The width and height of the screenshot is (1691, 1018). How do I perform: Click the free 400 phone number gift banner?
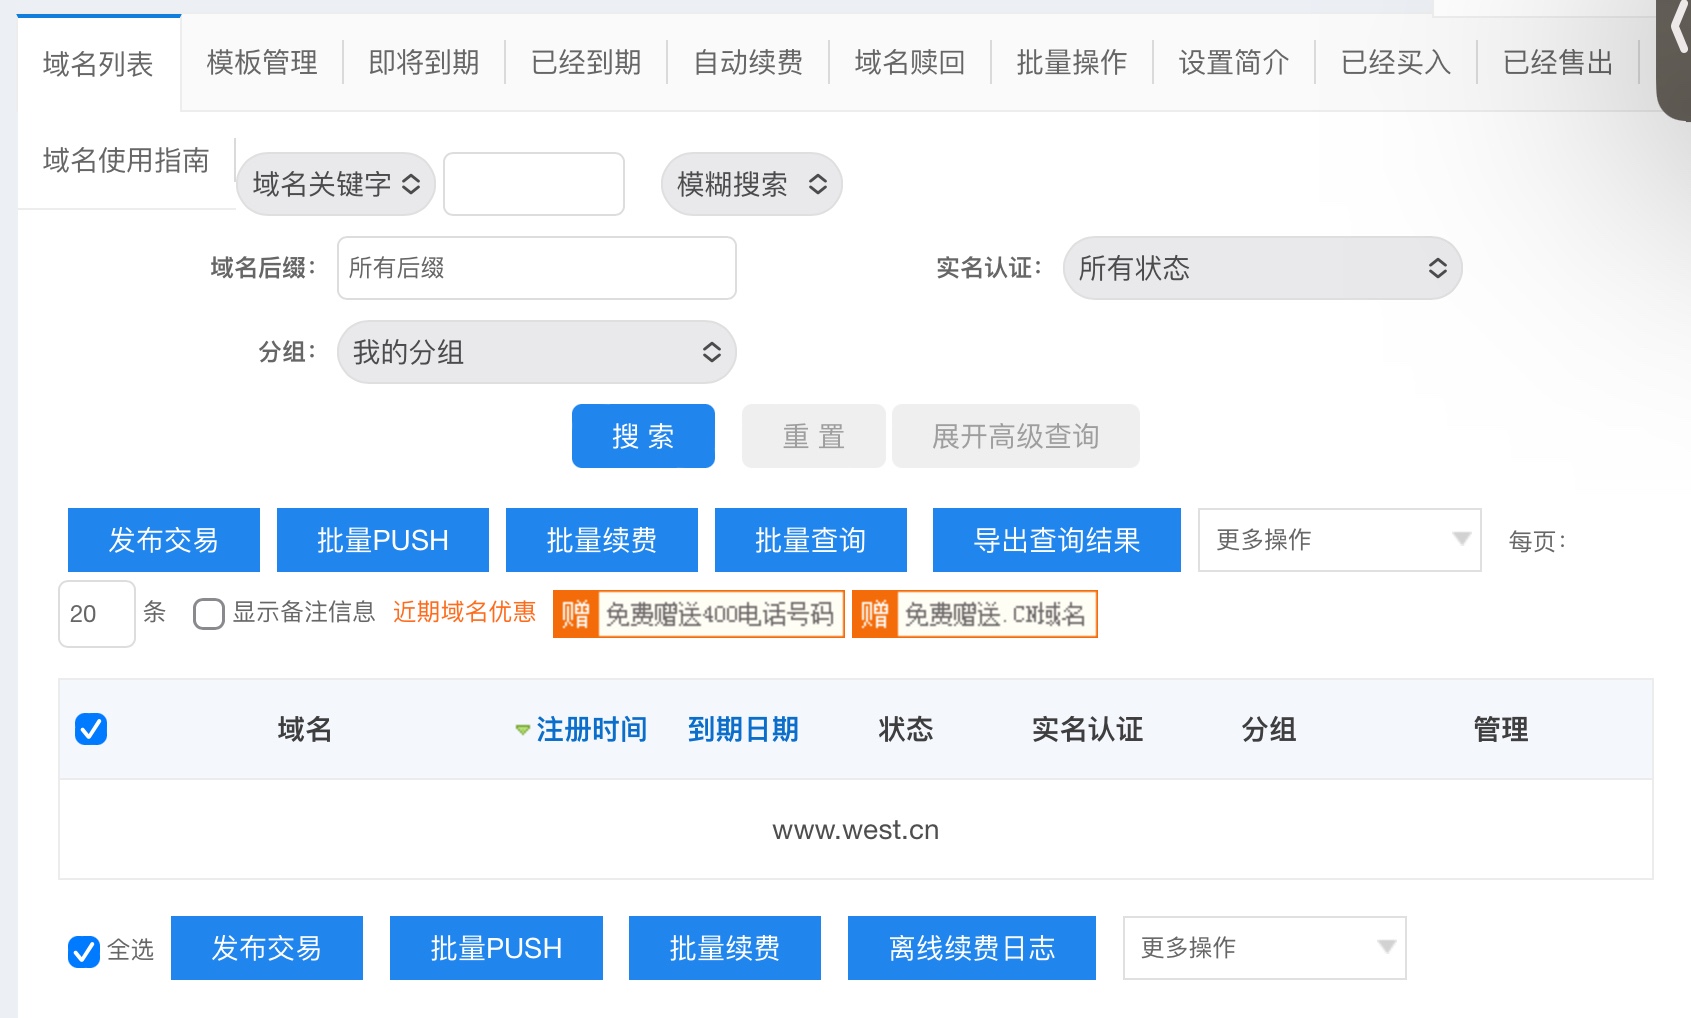click(698, 614)
